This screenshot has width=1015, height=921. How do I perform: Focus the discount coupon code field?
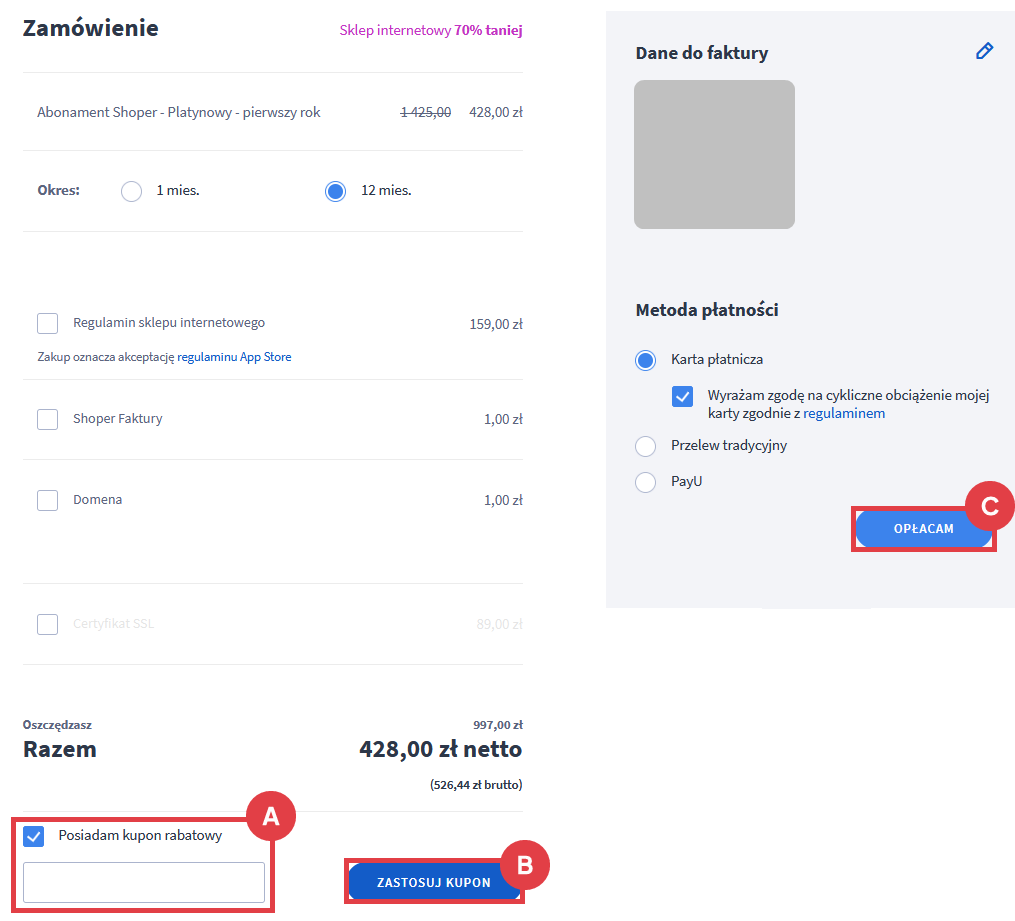click(x=144, y=882)
